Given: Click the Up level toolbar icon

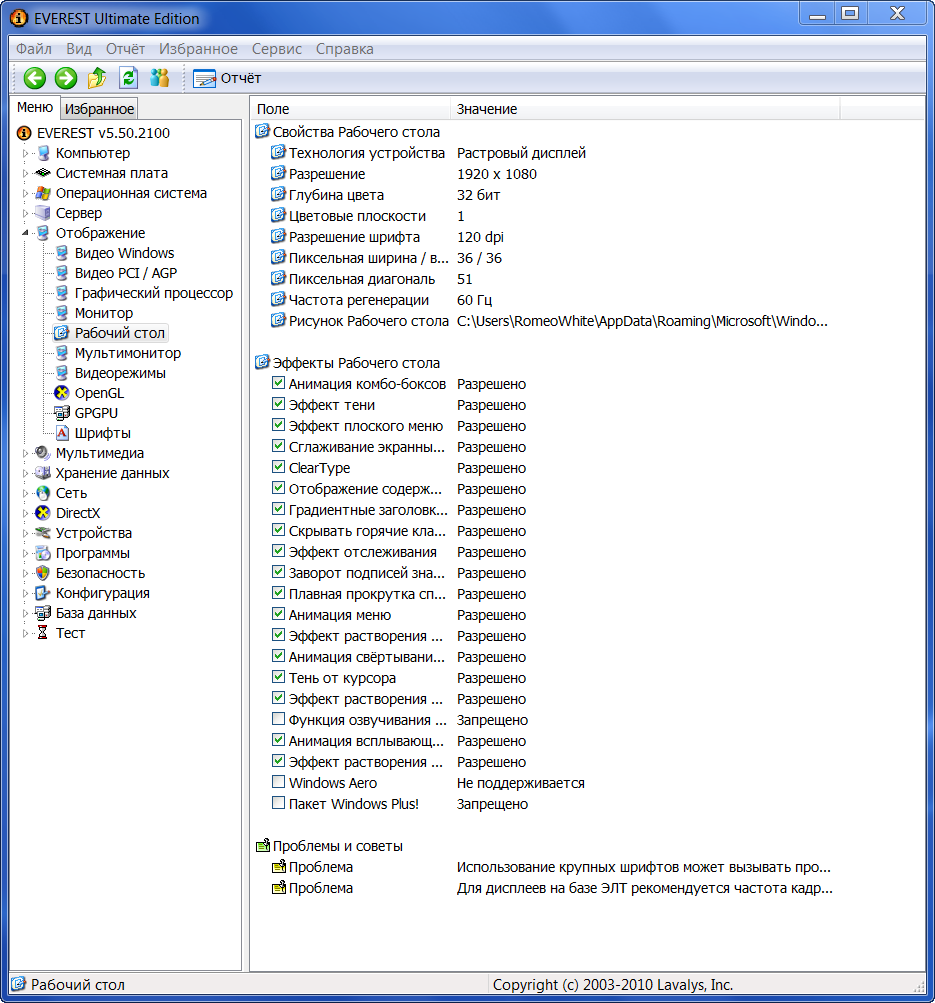Looking at the screenshot, I should 97,78.
